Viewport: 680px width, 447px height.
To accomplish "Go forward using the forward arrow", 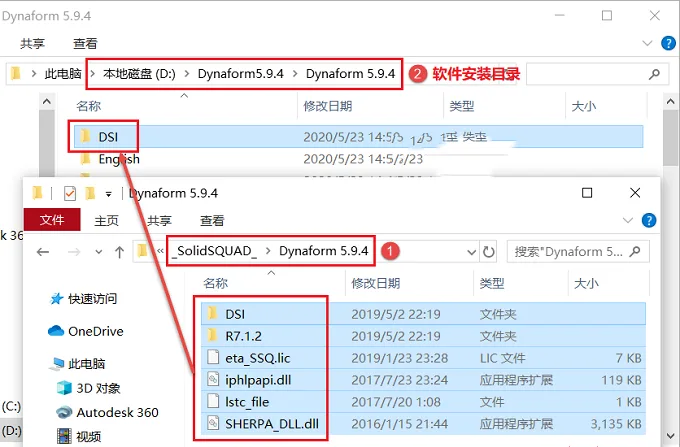I will click(74, 251).
